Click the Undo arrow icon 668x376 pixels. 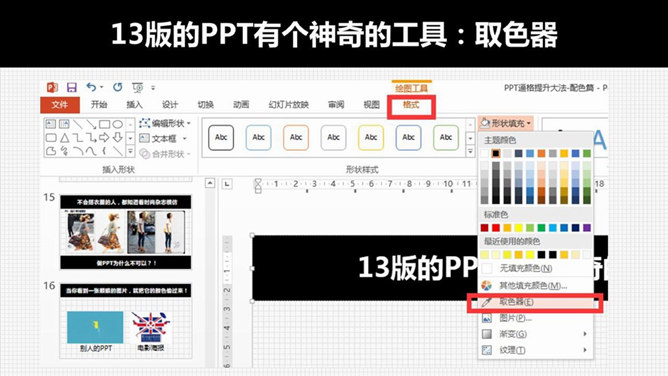click(x=91, y=87)
